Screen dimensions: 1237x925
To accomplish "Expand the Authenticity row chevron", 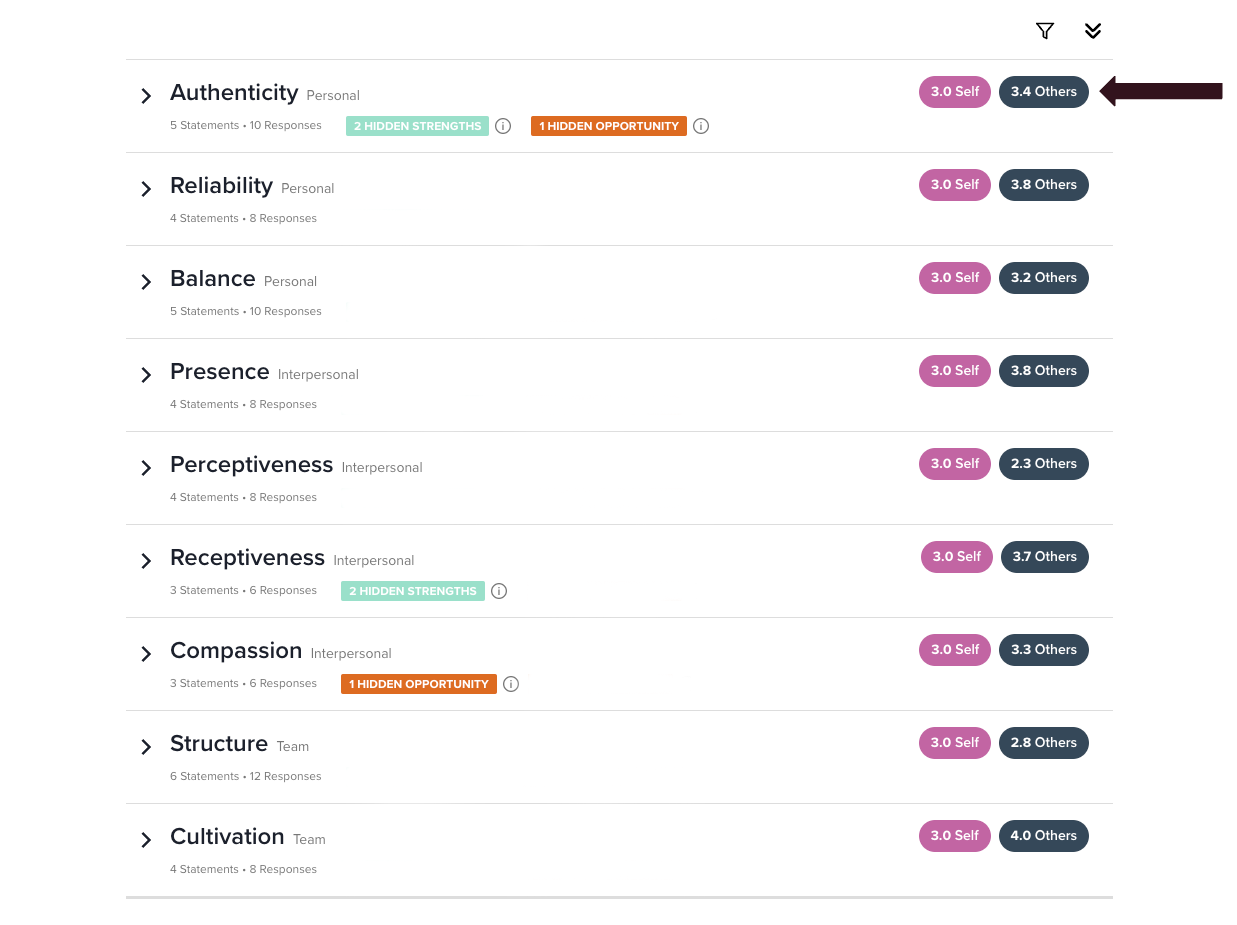I will click(x=146, y=96).
